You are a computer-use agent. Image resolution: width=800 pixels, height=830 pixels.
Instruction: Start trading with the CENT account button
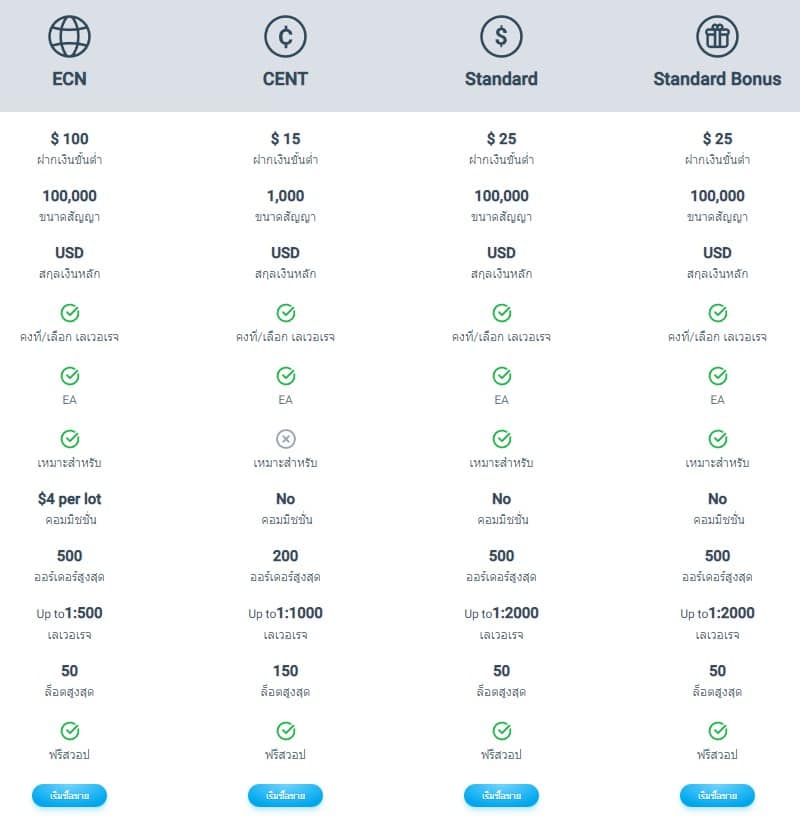click(285, 796)
